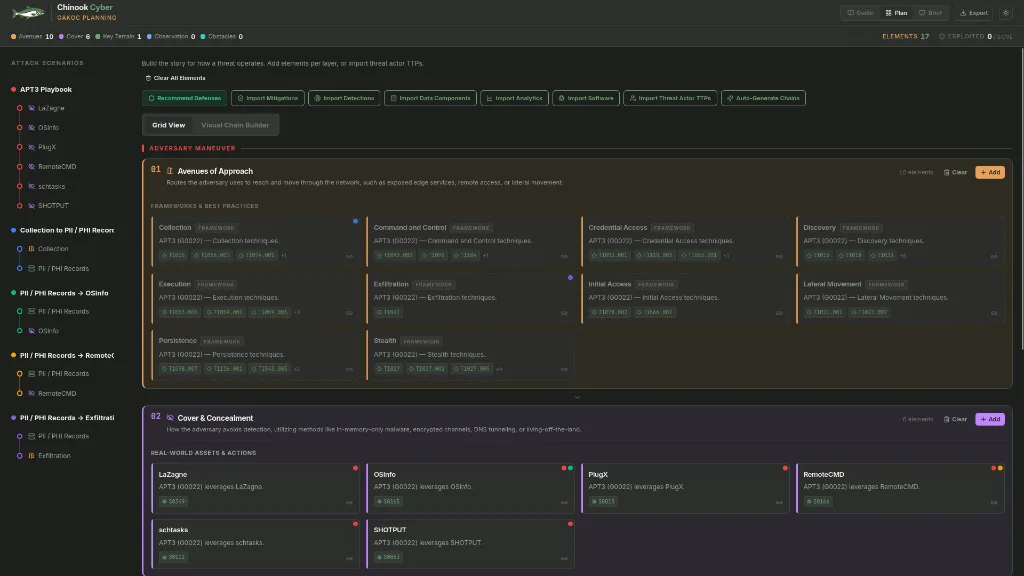Click orange scenario dot on RemoteCMD card
The width and height of the screenshot is (1024, 576).
point(1000,468)
